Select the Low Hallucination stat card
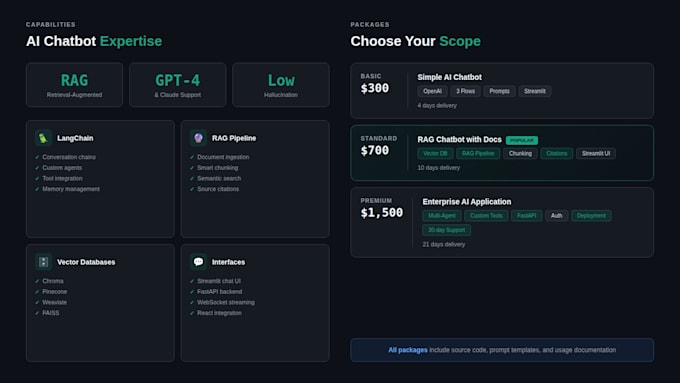 pyautogui.click(x=281, y=85)
